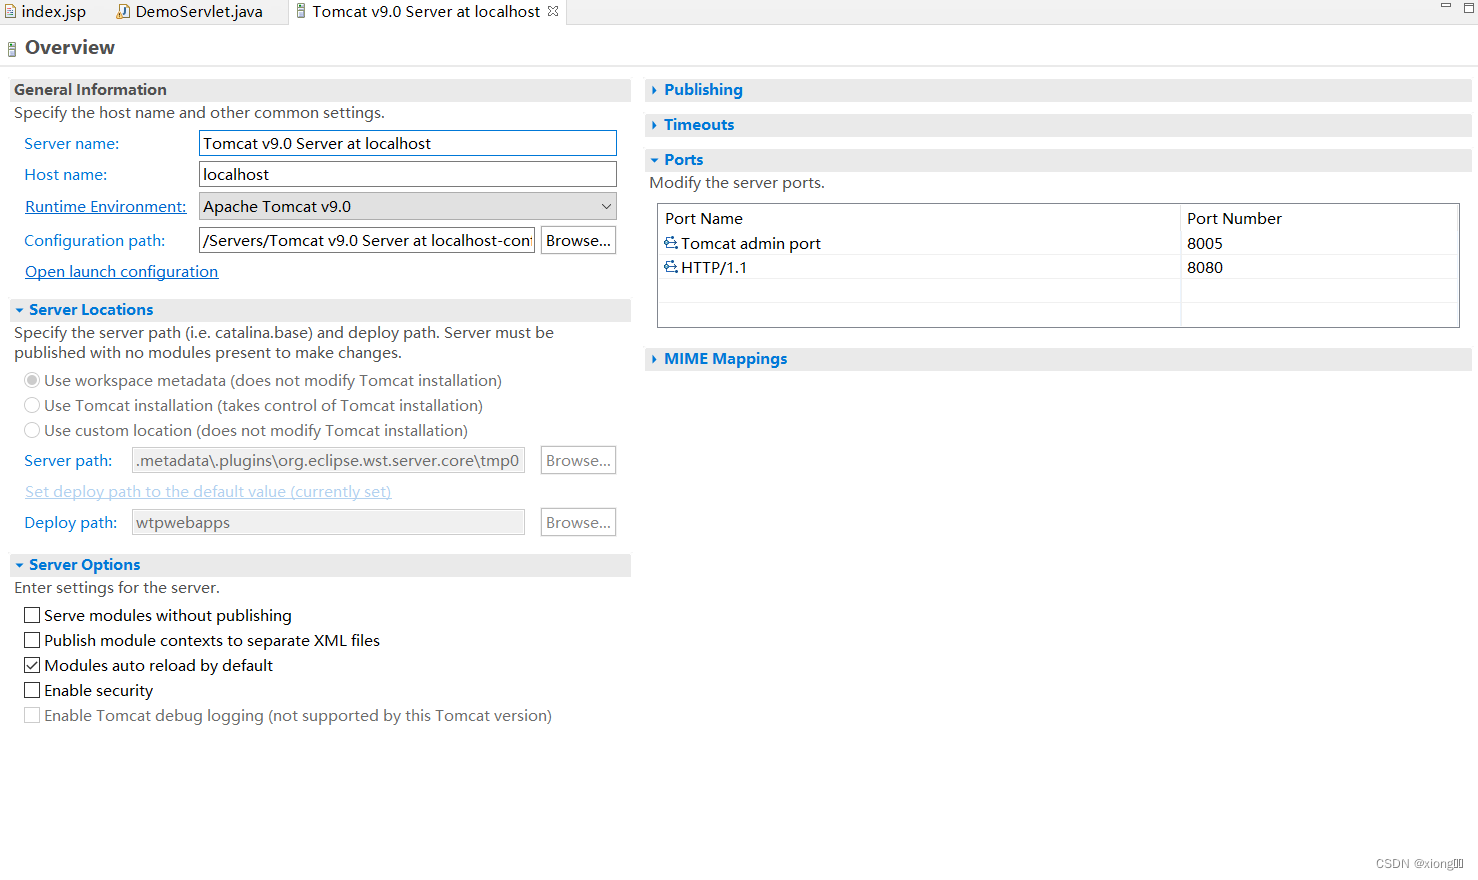
Task: Click Set deploy path to the default value link
Action: (x=208, y=491)
